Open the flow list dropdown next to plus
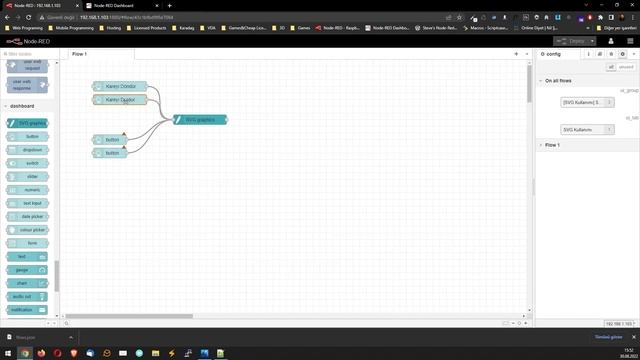Image resolution: width=640 pixels, height=360 pixels. tap(527, 54)
